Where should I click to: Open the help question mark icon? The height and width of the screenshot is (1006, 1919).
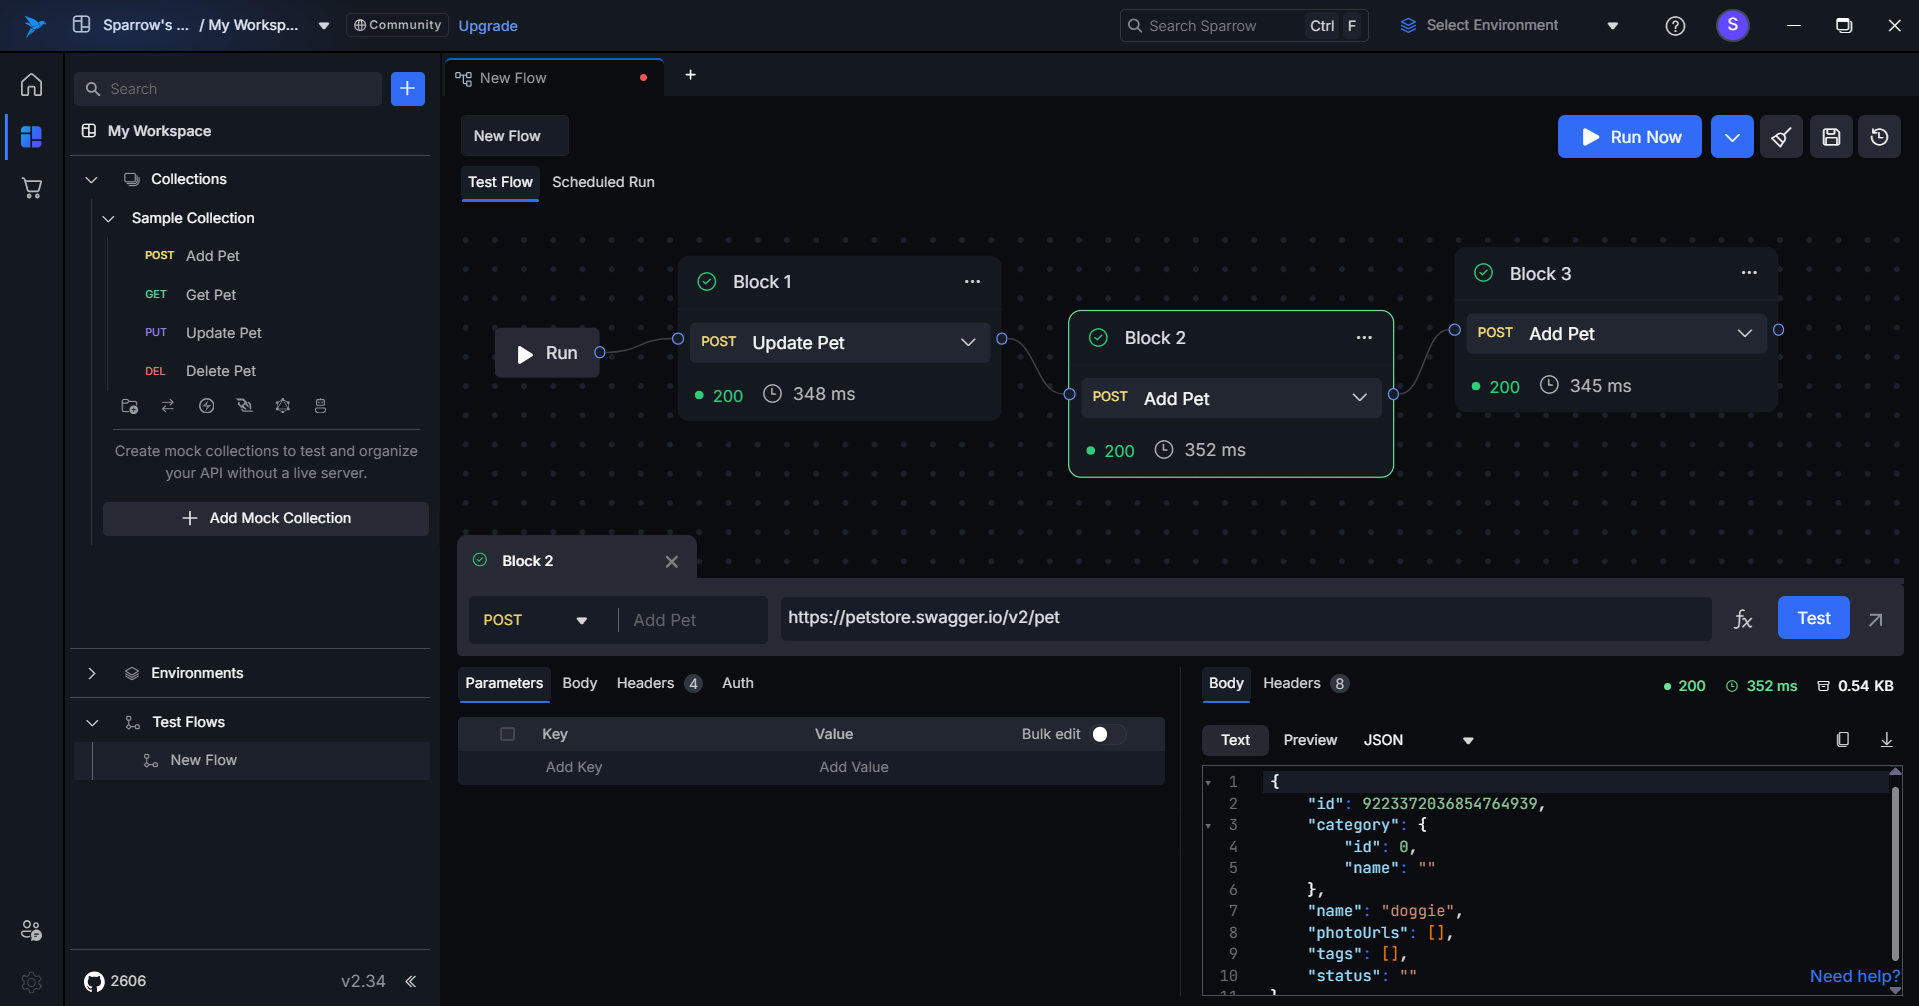click(x=1675, y=26)
